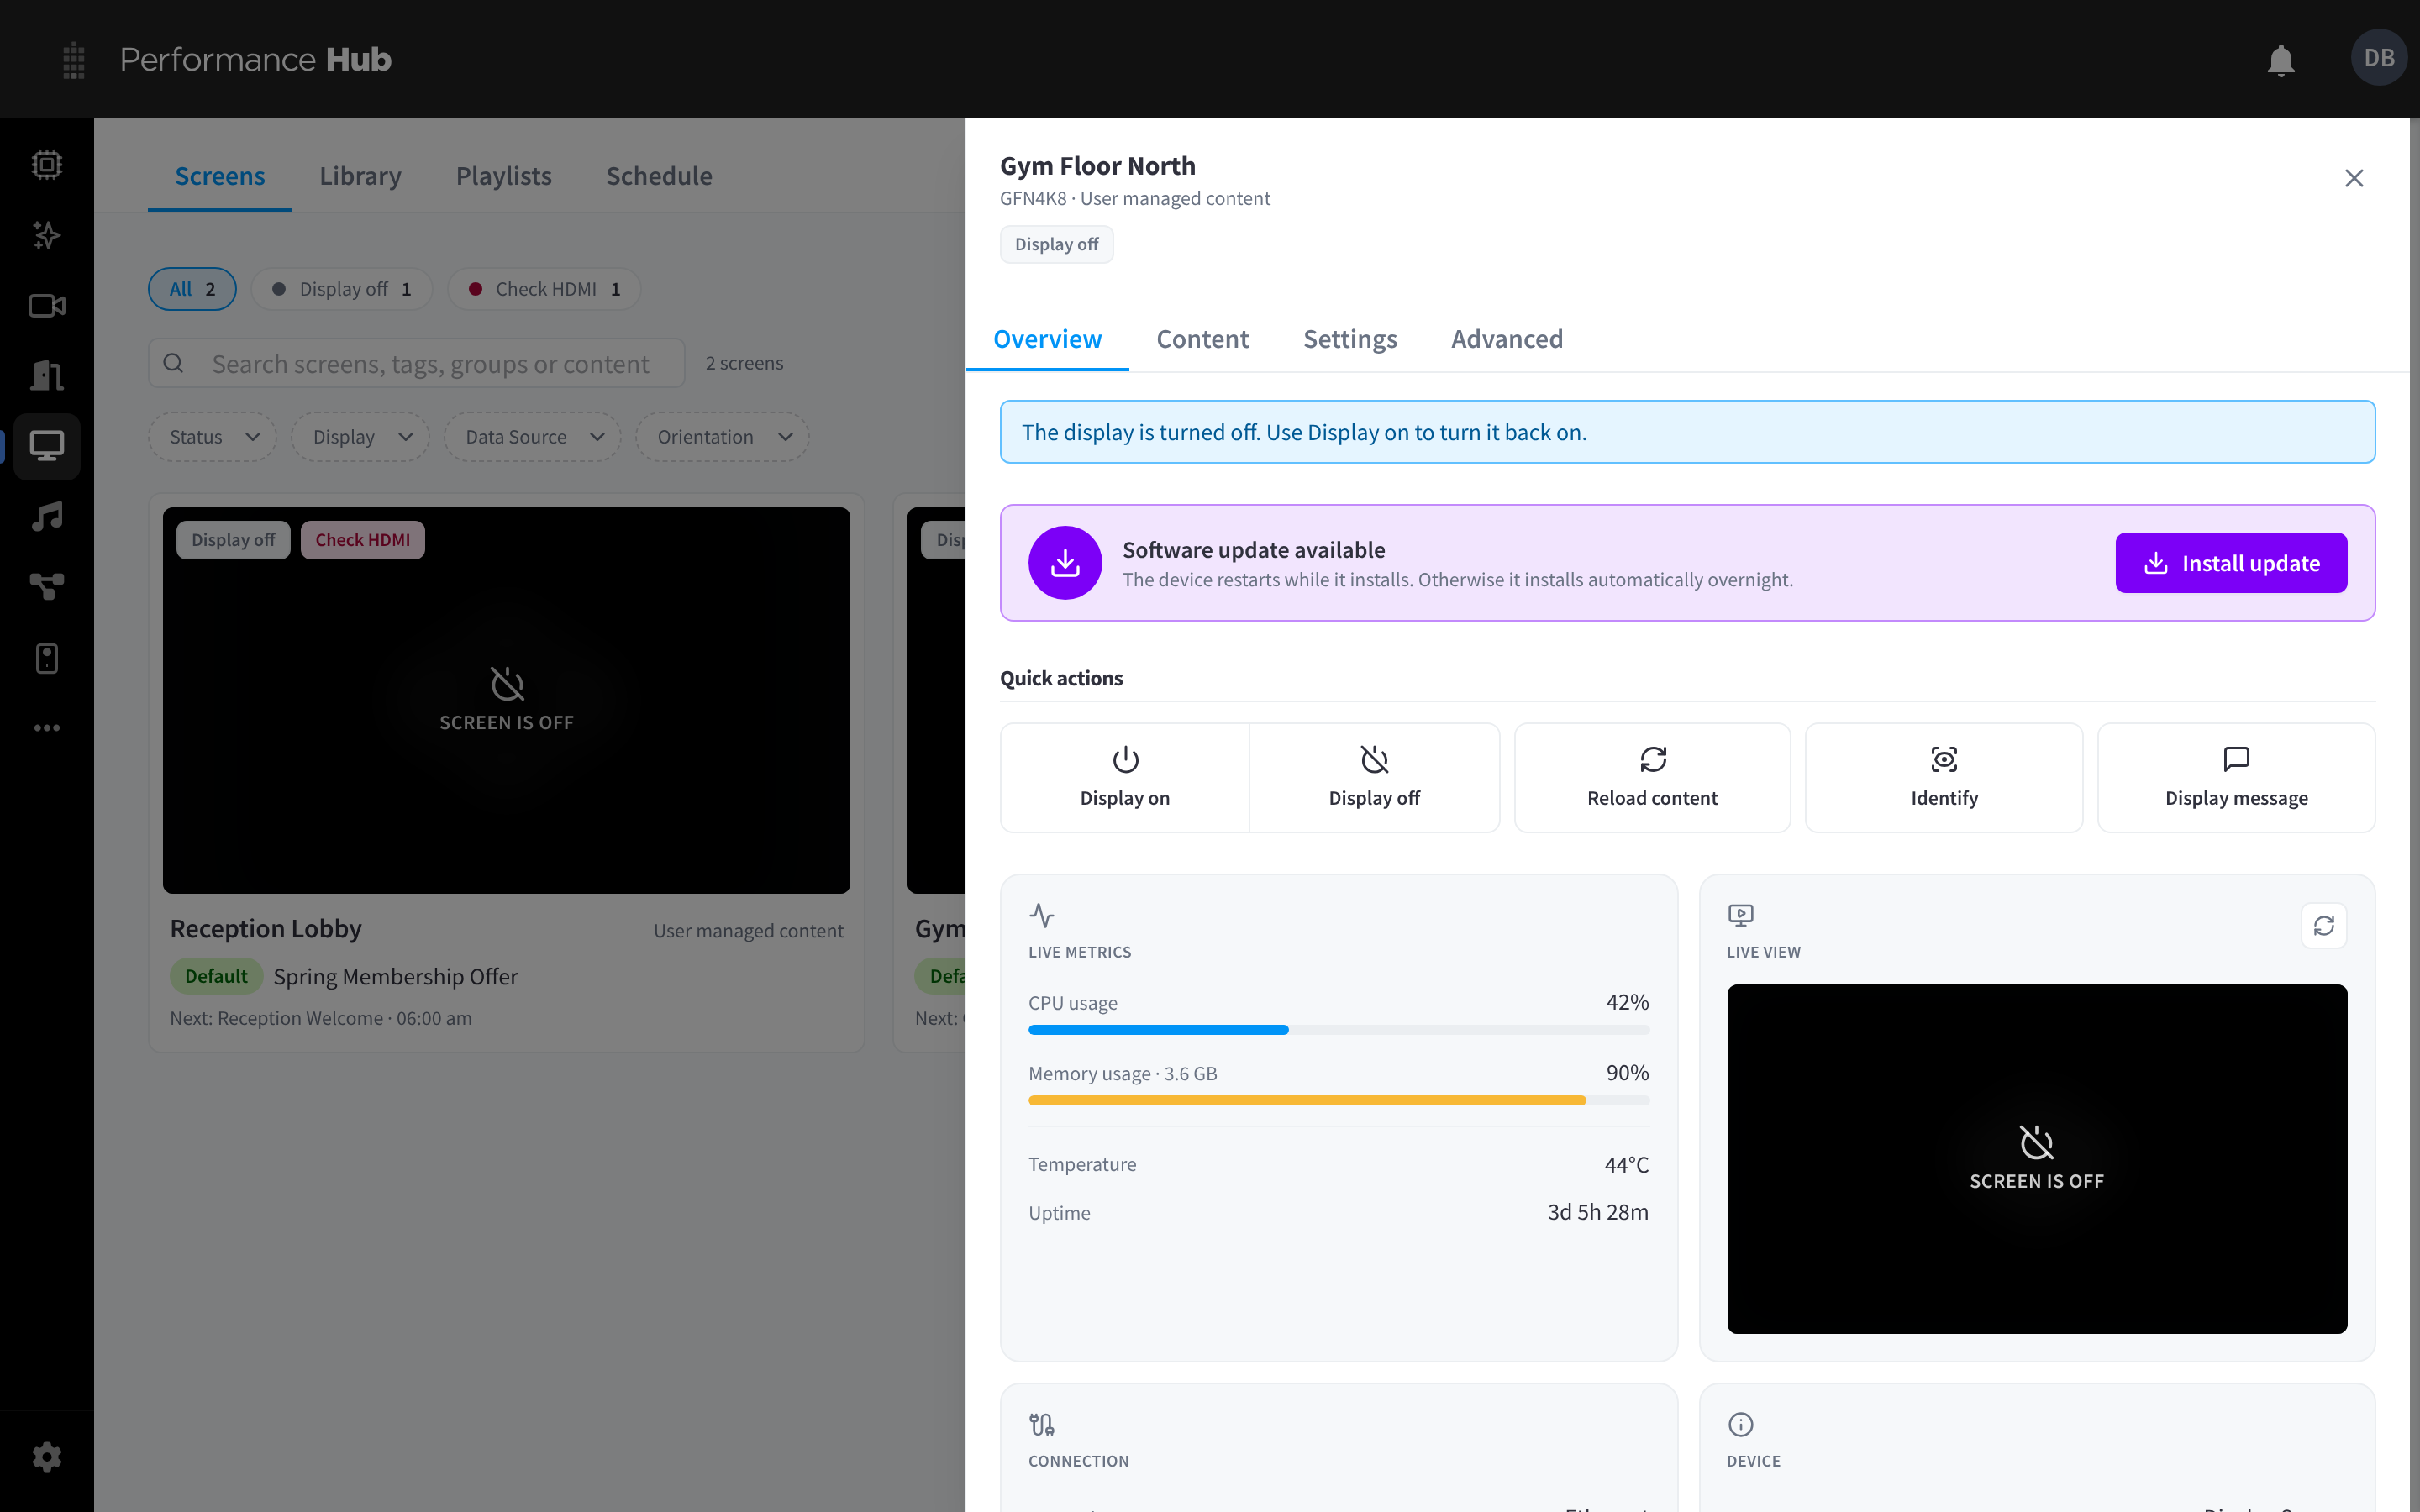
Task: Expand the Data Source filter dropdown
Action: click(x=533, y=437)
